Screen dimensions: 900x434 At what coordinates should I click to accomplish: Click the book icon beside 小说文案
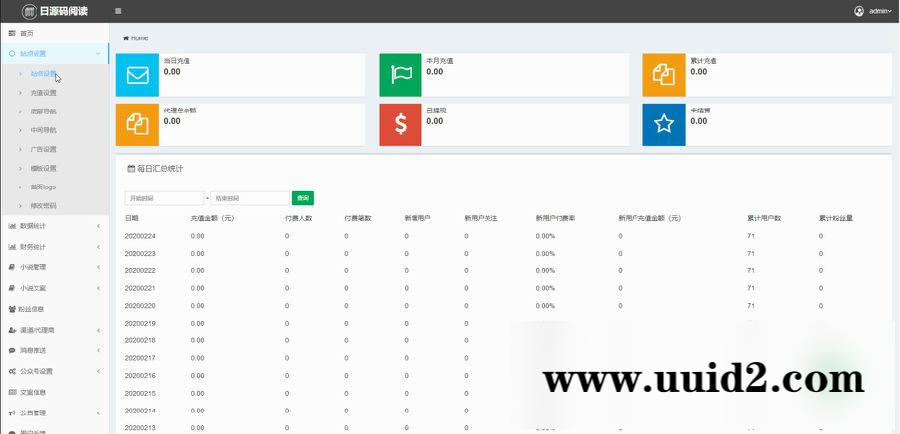[12, 288]
